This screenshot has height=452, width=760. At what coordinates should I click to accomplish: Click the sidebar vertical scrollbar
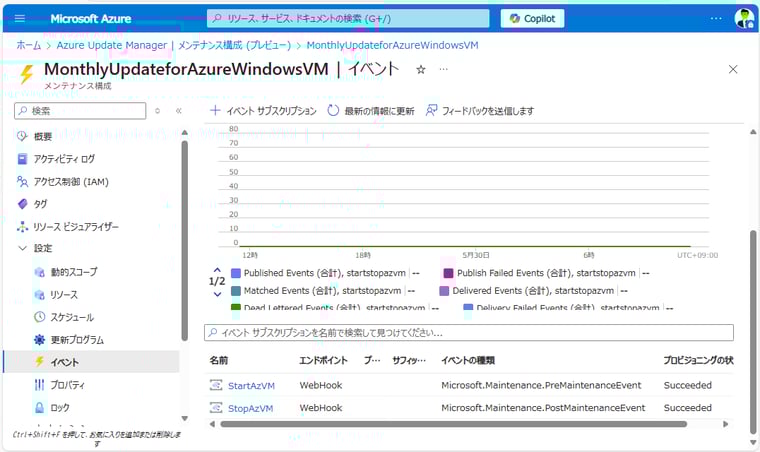(x=184, y=240)
